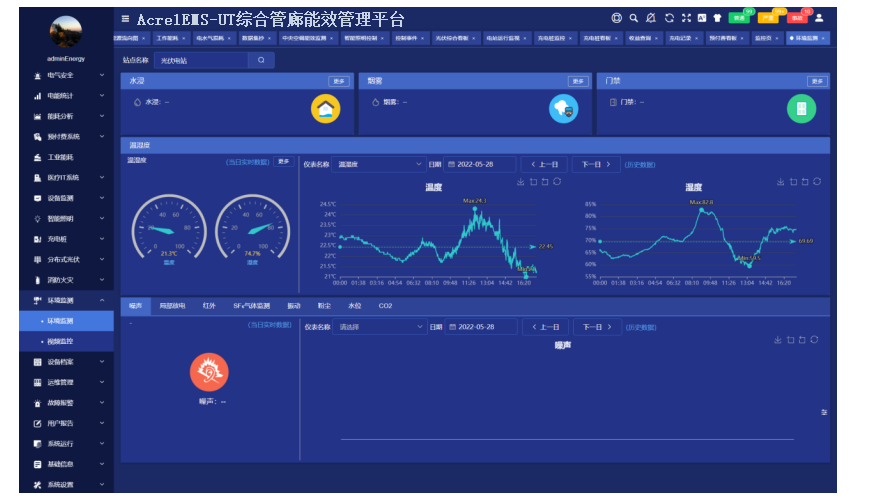
Task: Click the orange noise icon in 噪声 panel
Action: pyautogui.click(x=209, y=372)
